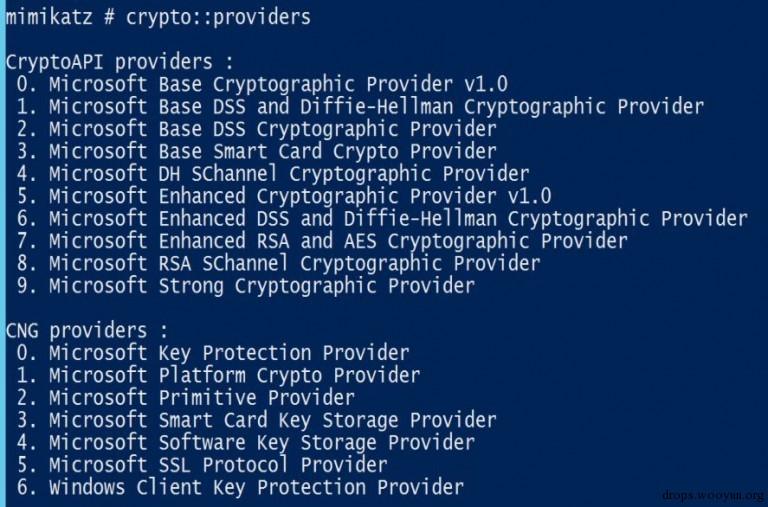Screen dimensions: 768x507
Task: Select Microsoft DH SChannel Cryptographic Provider entry
Action: tap(289, 174)
